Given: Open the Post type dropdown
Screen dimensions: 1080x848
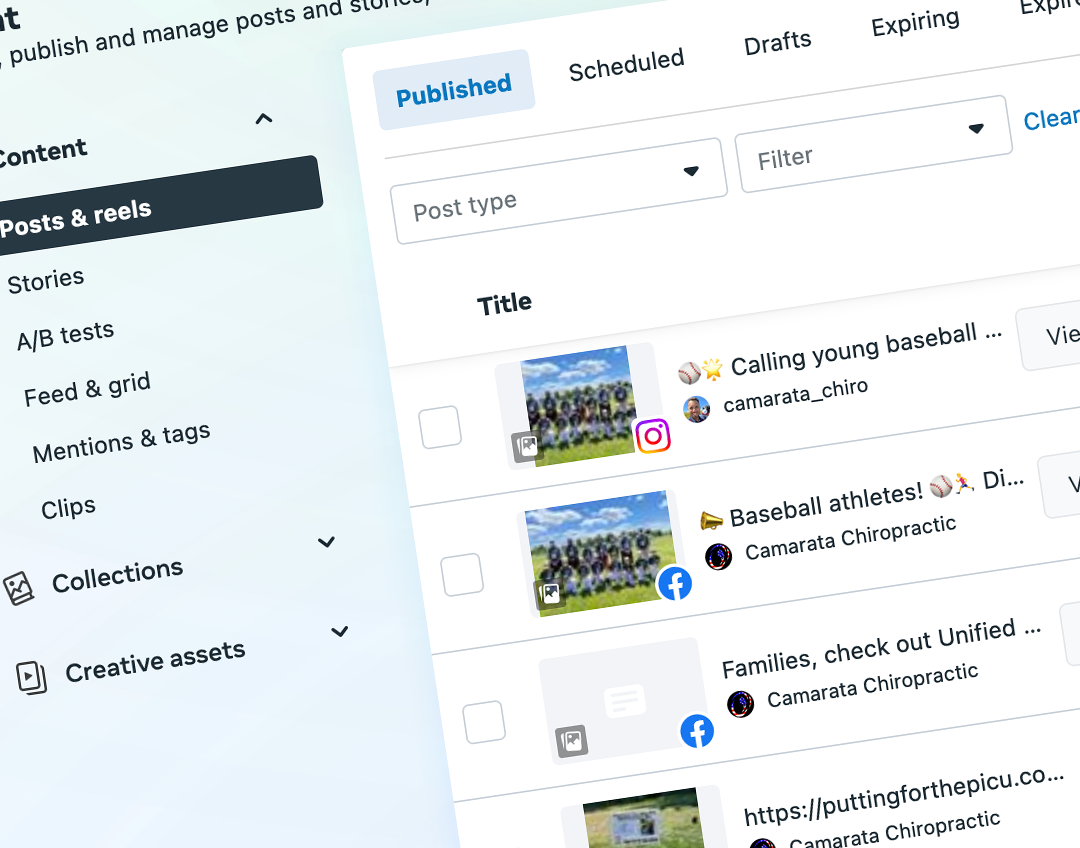Looking at the screenshot, I should pyautogui.click(x=559, y=184).
